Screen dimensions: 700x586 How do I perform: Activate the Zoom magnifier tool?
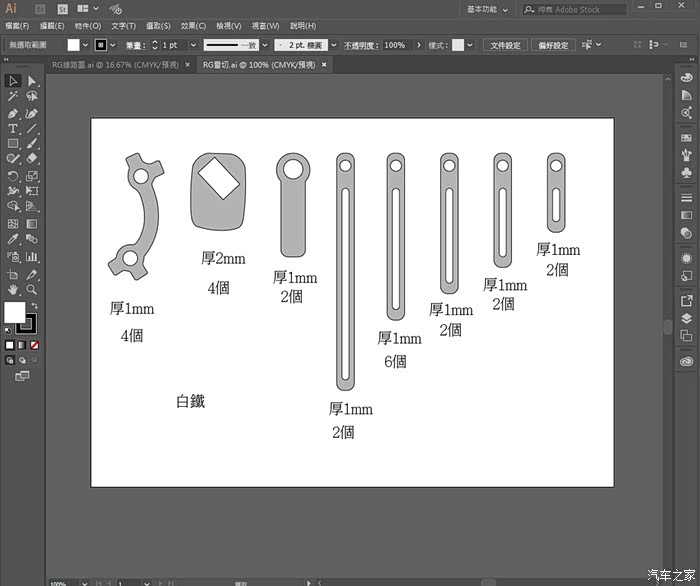click(32, 289)
